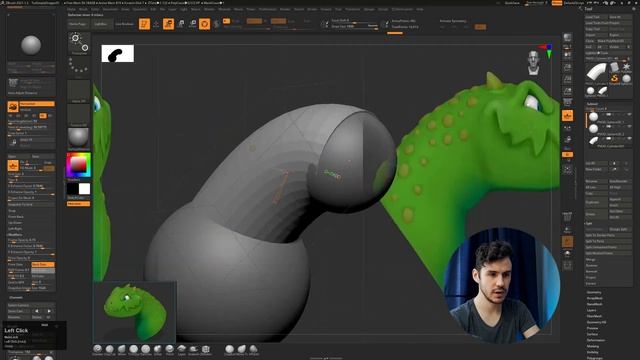
Task: Toggle visibility eye of first Sphere subtool
Action: 629,115
